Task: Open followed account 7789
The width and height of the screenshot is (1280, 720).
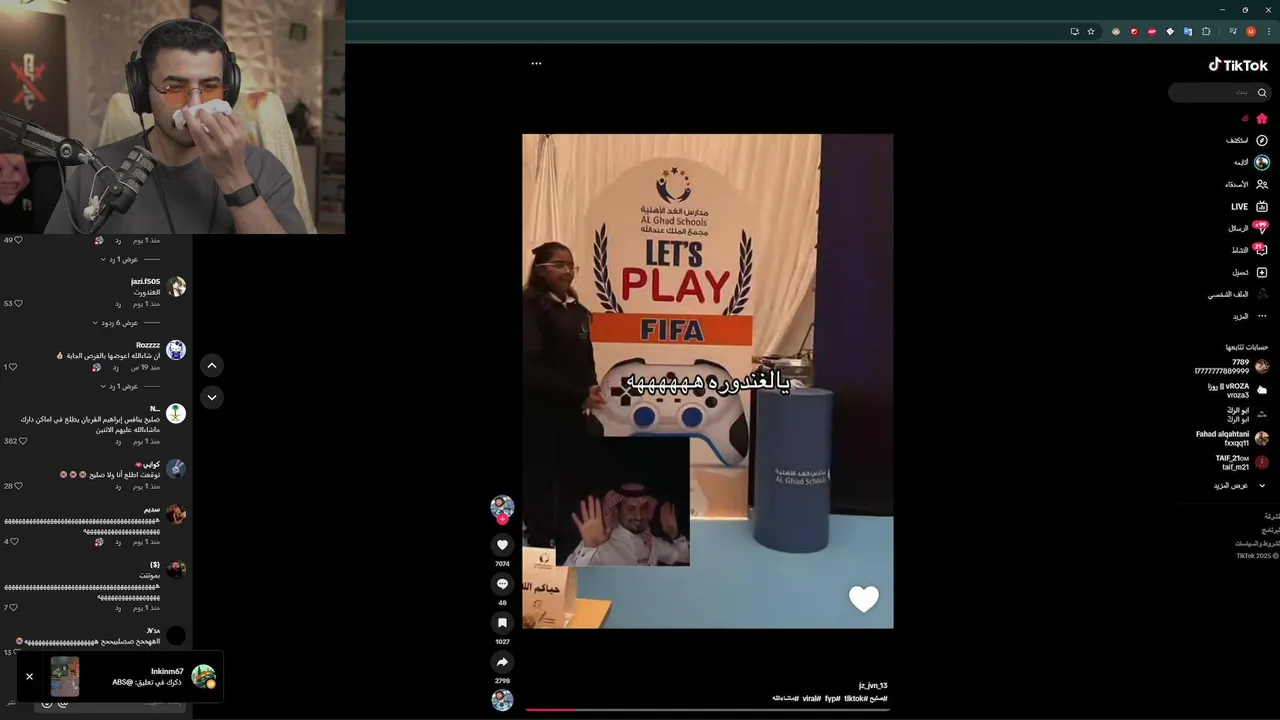Action: coord(1231,366)
